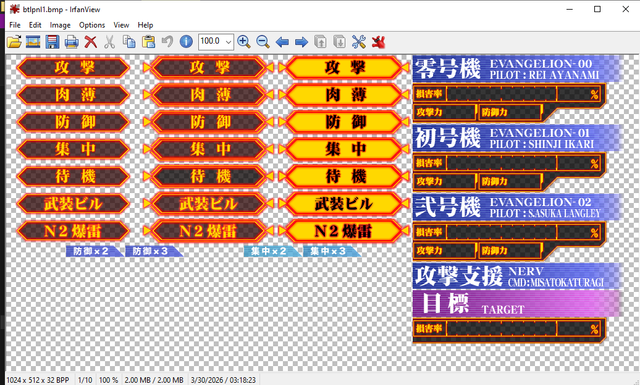Screen dimensions: 640x385
Task: Open the View menu
Action: tap(121, 25)
